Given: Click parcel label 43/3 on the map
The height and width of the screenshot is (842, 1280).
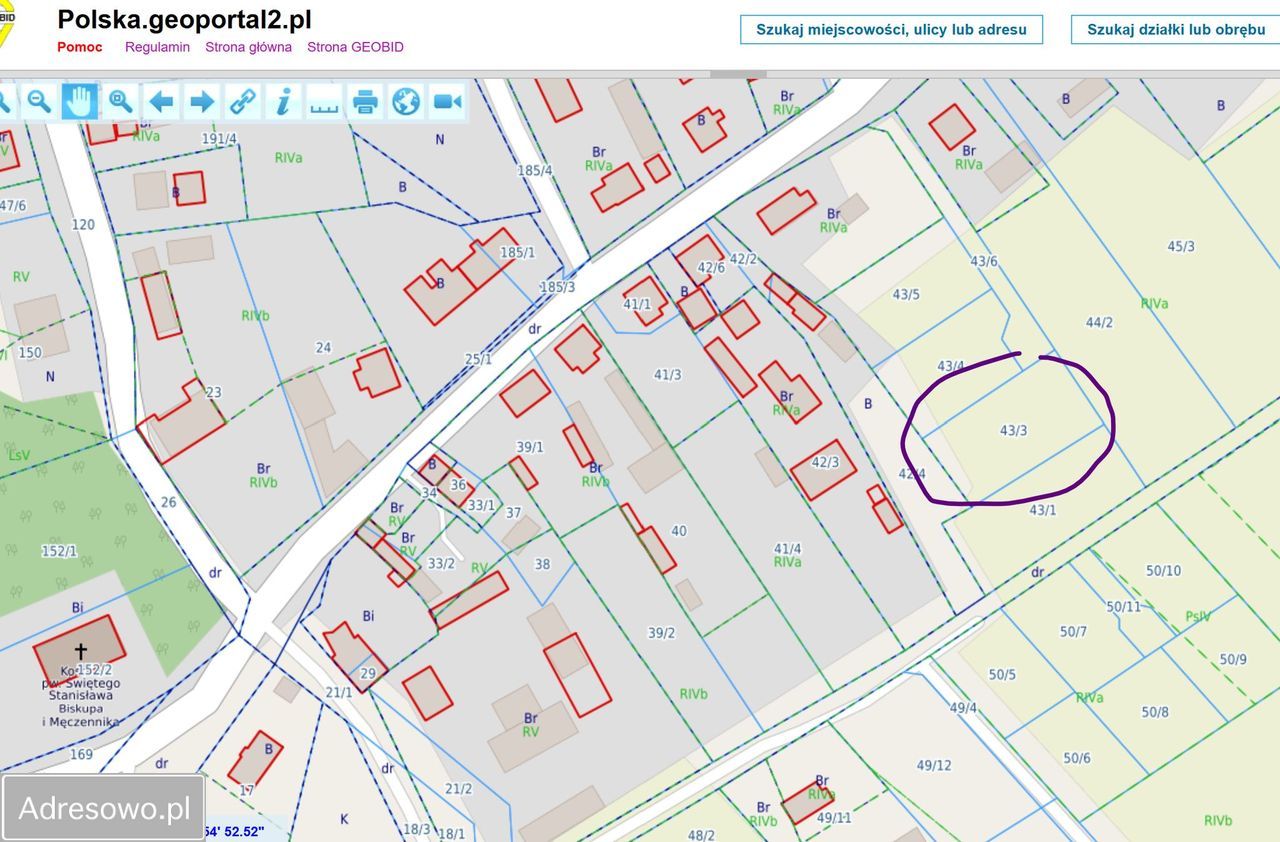Looking at the screenshot, I should coord(1014,431).
